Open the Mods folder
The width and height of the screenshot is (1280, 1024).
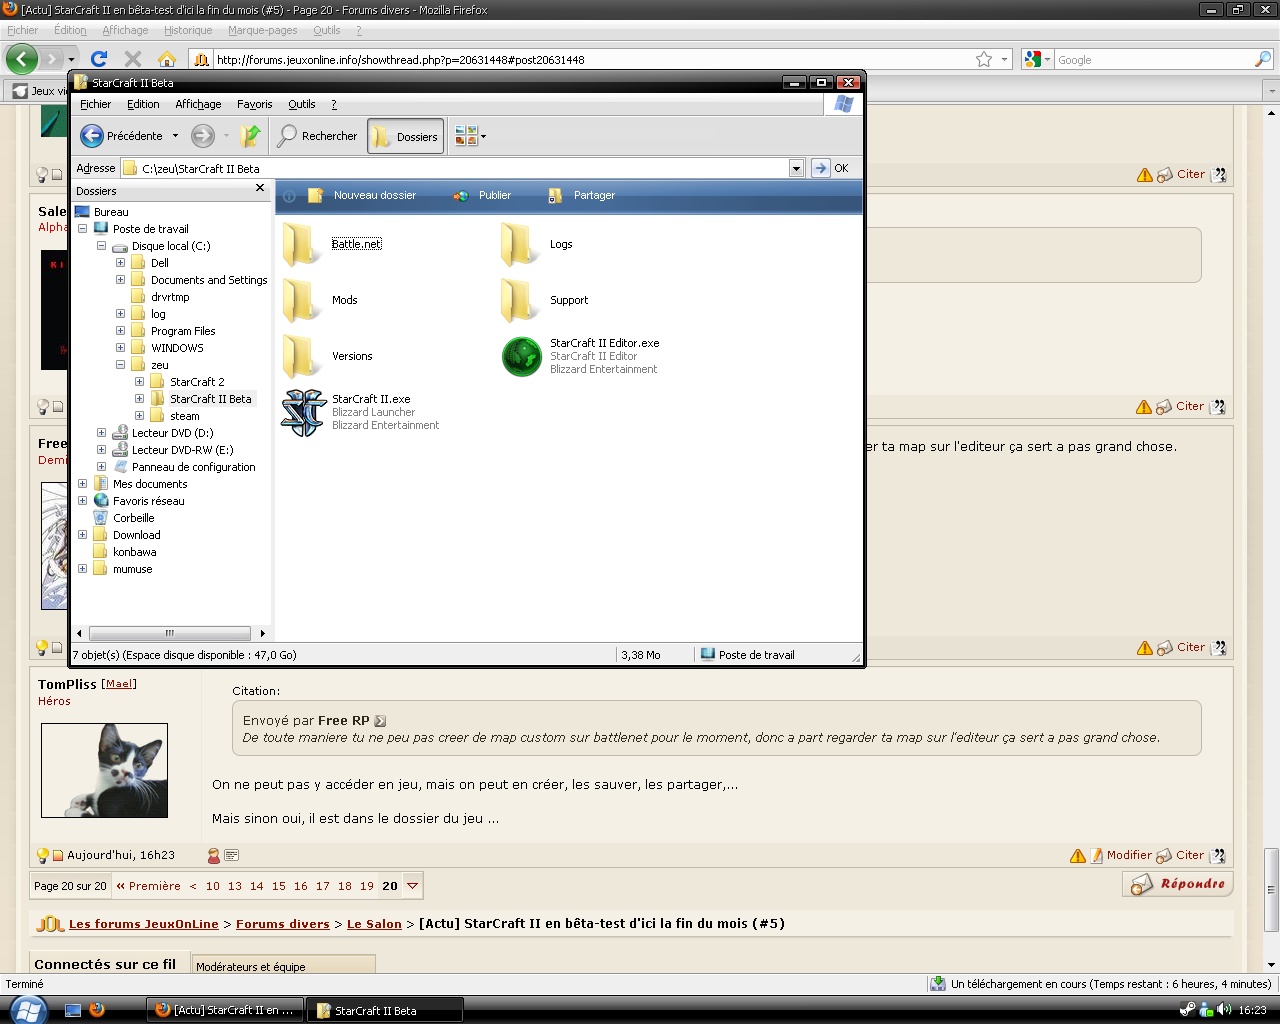coord(301,300)
